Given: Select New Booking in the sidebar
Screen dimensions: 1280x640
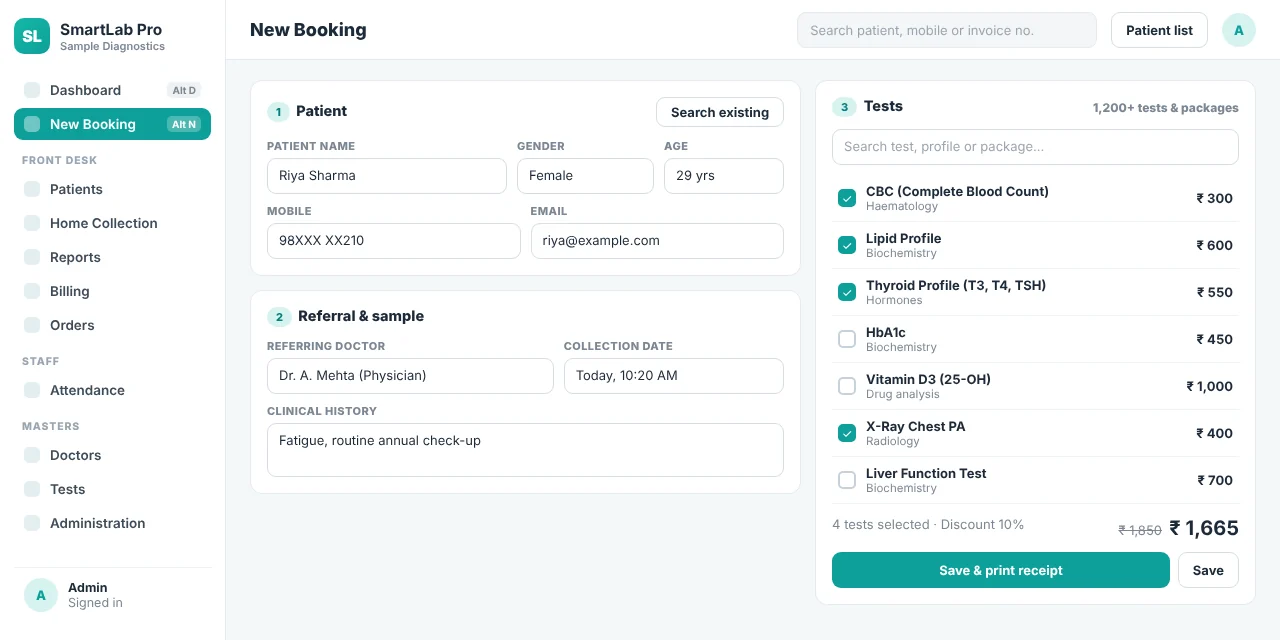Looking at the screenshot, I should pyautogui.click(x=112, y=124).
